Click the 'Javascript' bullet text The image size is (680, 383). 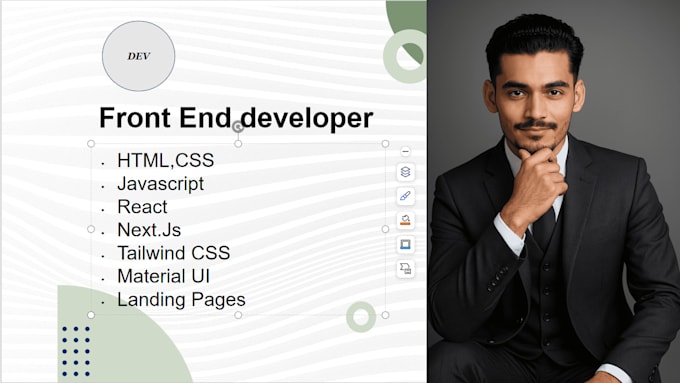[160, 184]
